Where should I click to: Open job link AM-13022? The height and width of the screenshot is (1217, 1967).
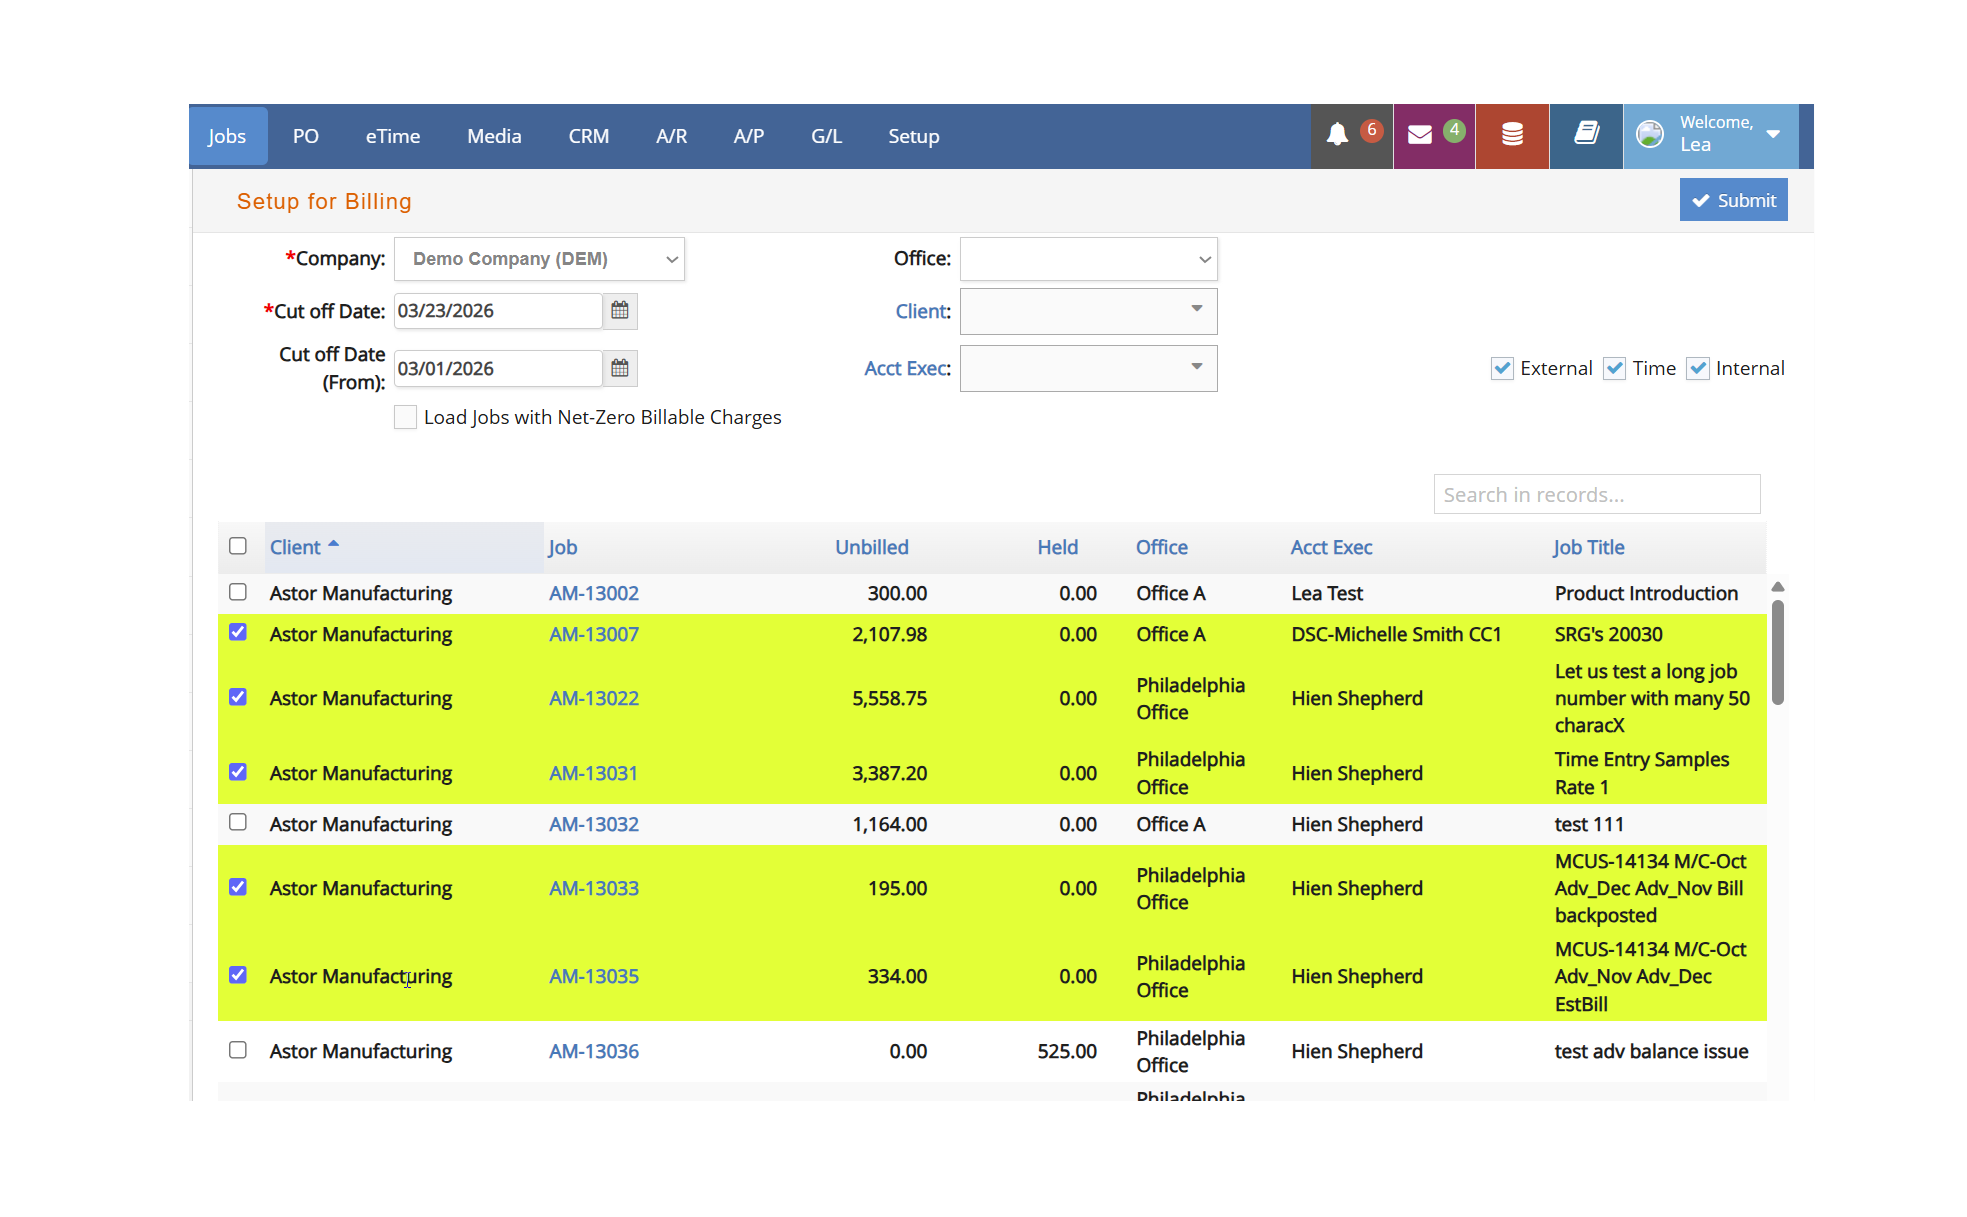coord(594,698)
